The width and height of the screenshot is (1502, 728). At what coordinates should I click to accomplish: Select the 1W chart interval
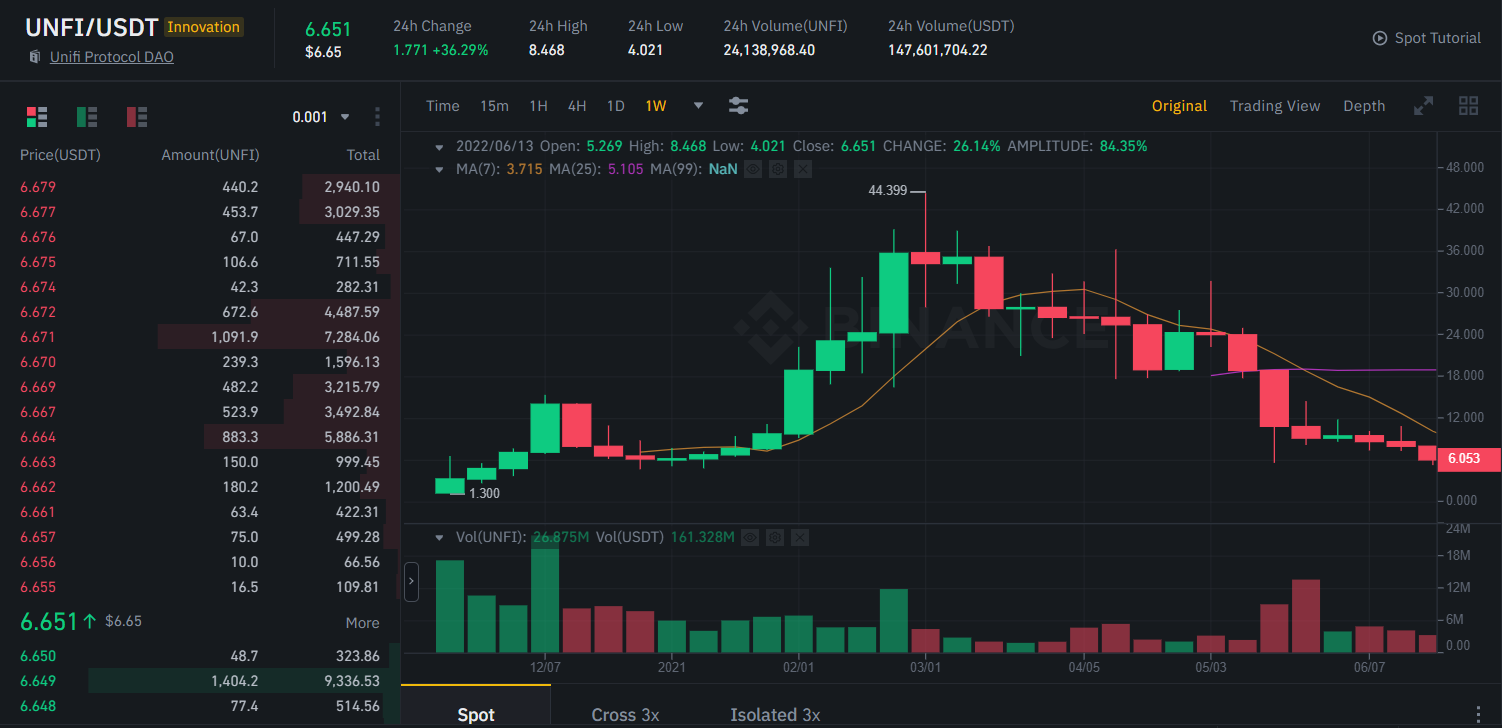(x=656, y=106)
